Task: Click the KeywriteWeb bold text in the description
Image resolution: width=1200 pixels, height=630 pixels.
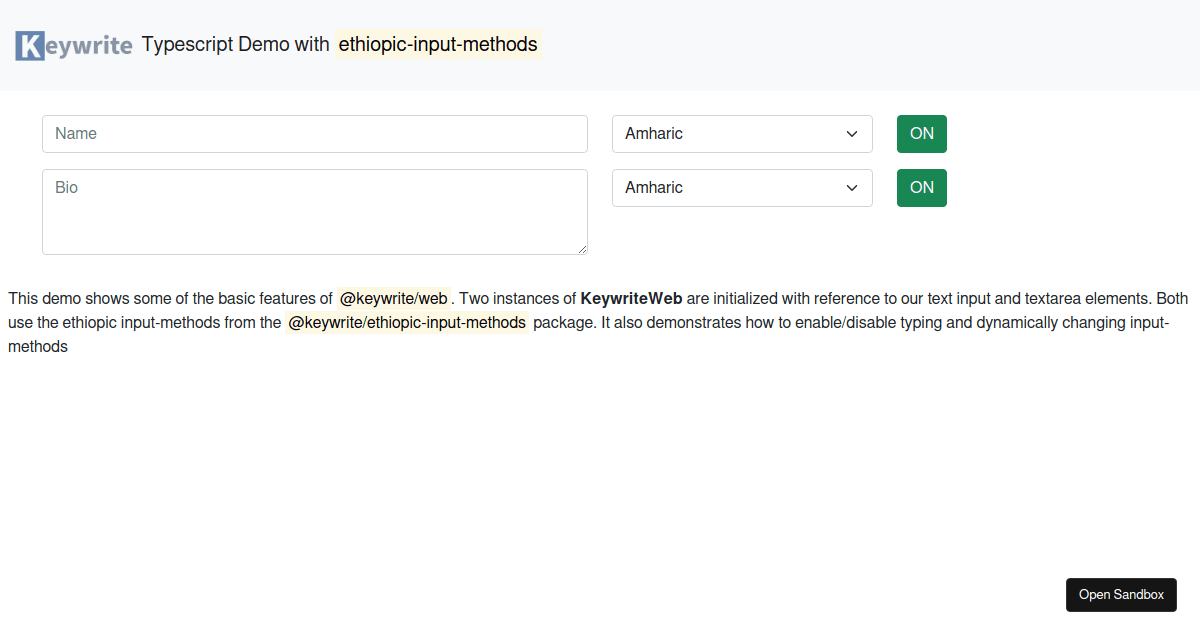Action: pyautogui.click(x=633, y=298)
